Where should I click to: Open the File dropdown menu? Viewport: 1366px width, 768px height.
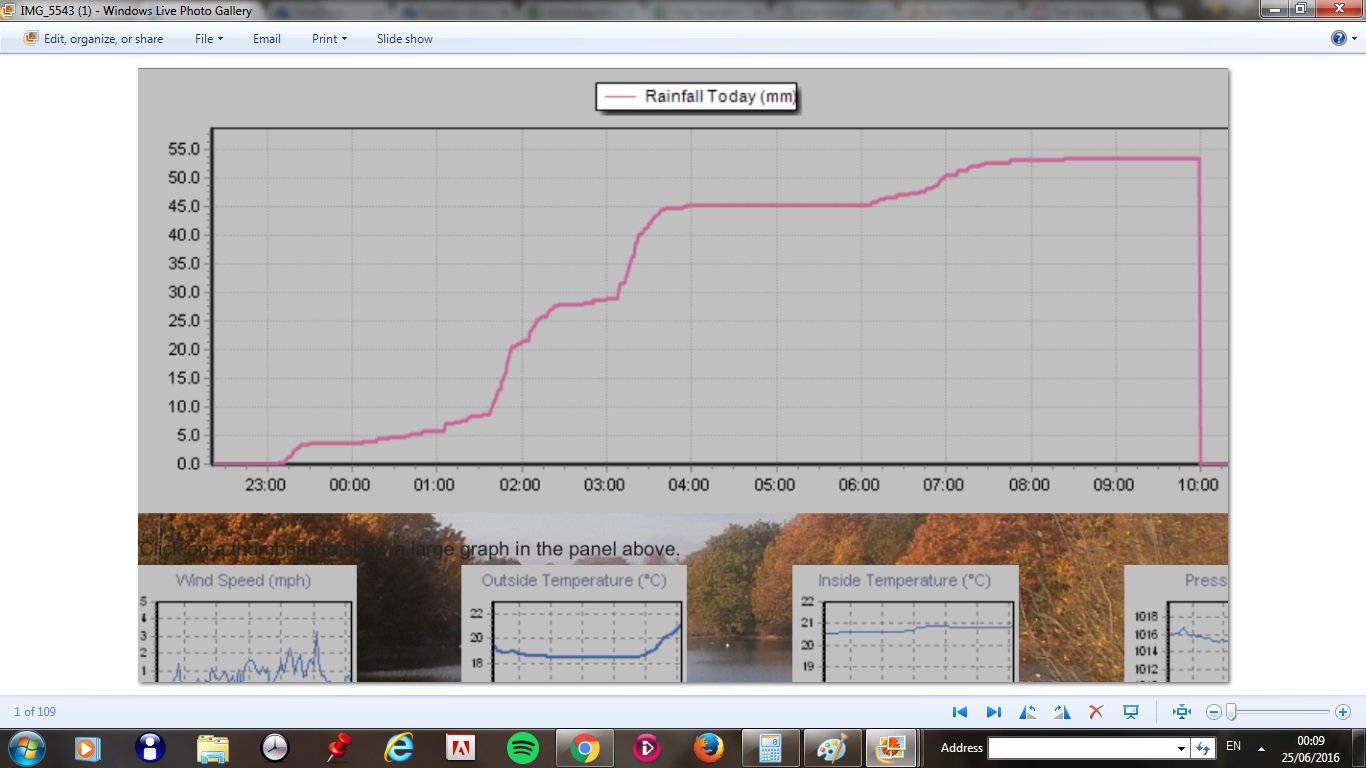click(208, 39)
